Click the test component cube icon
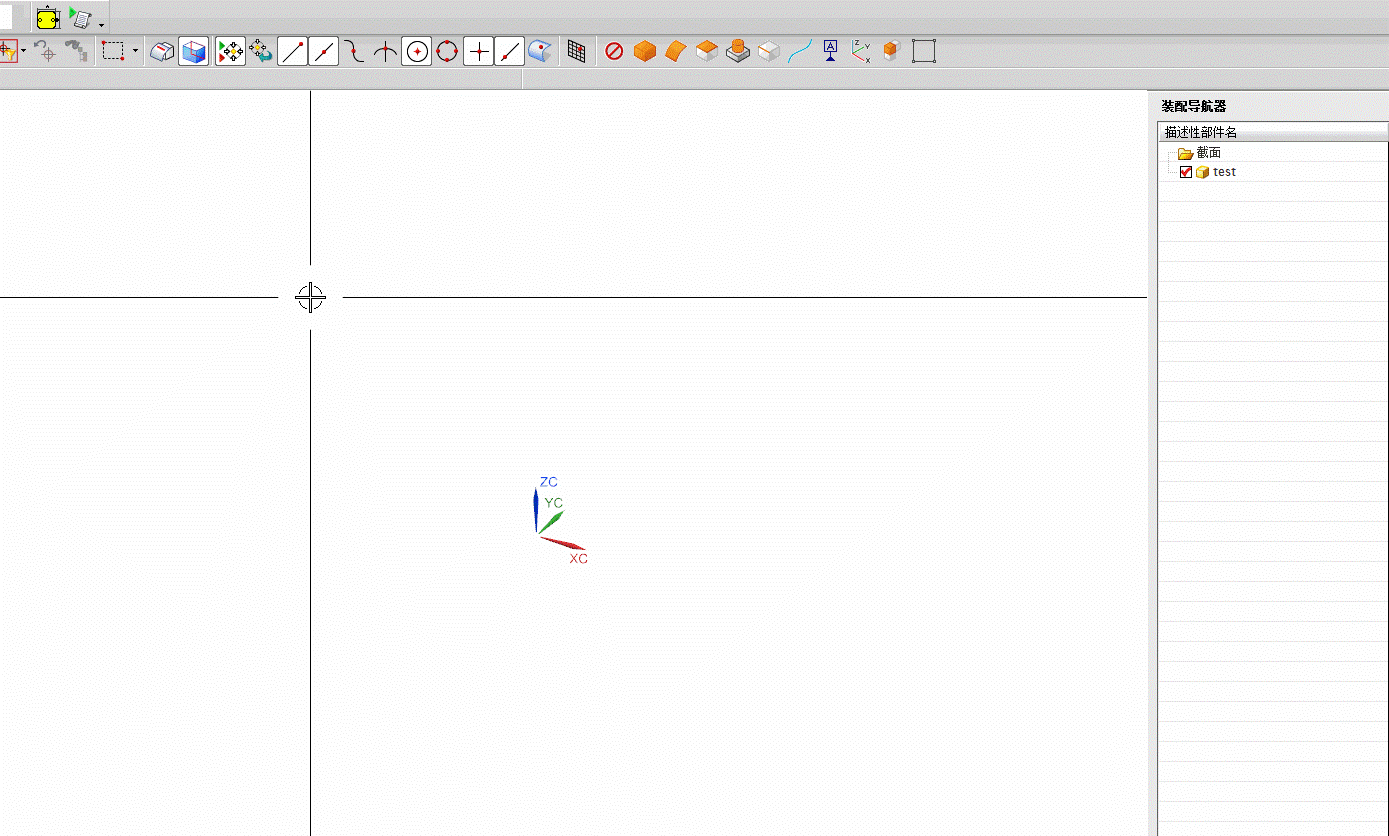Viewport: 1389px width, 836px height. pyautogui.click(x=1203, y=172)
